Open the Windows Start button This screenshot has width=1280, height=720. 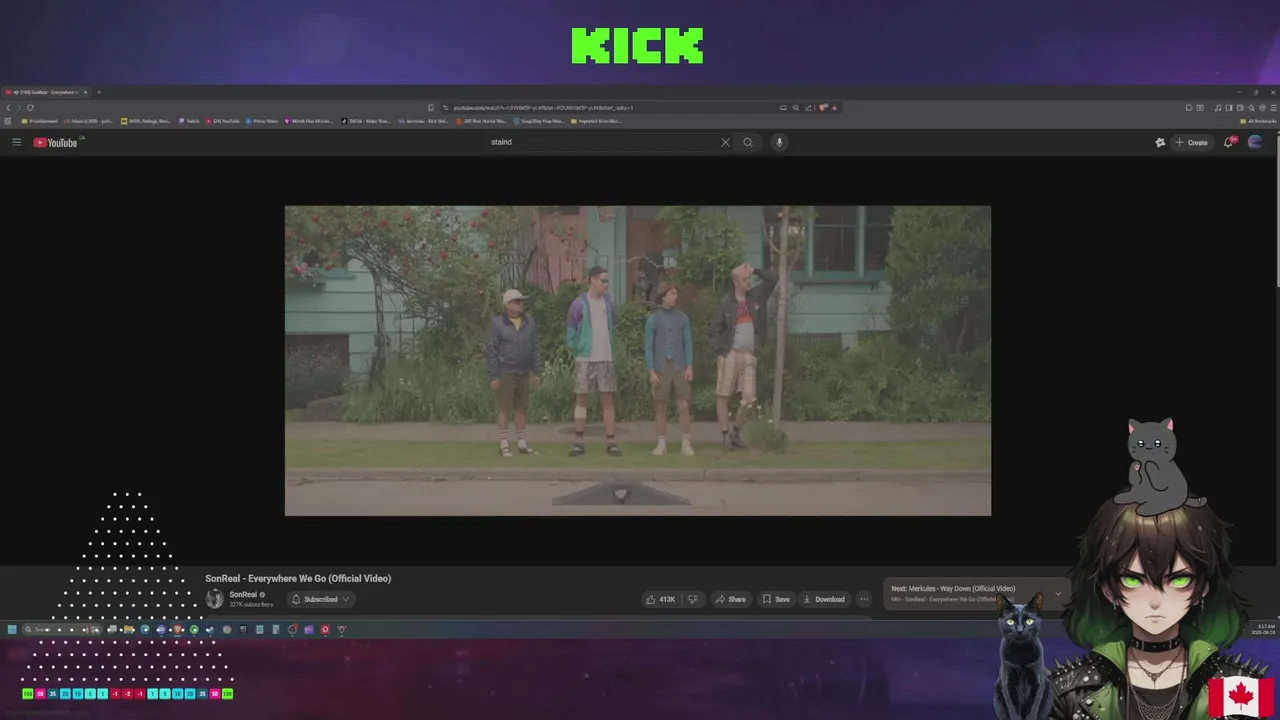[x=12, y=629]
